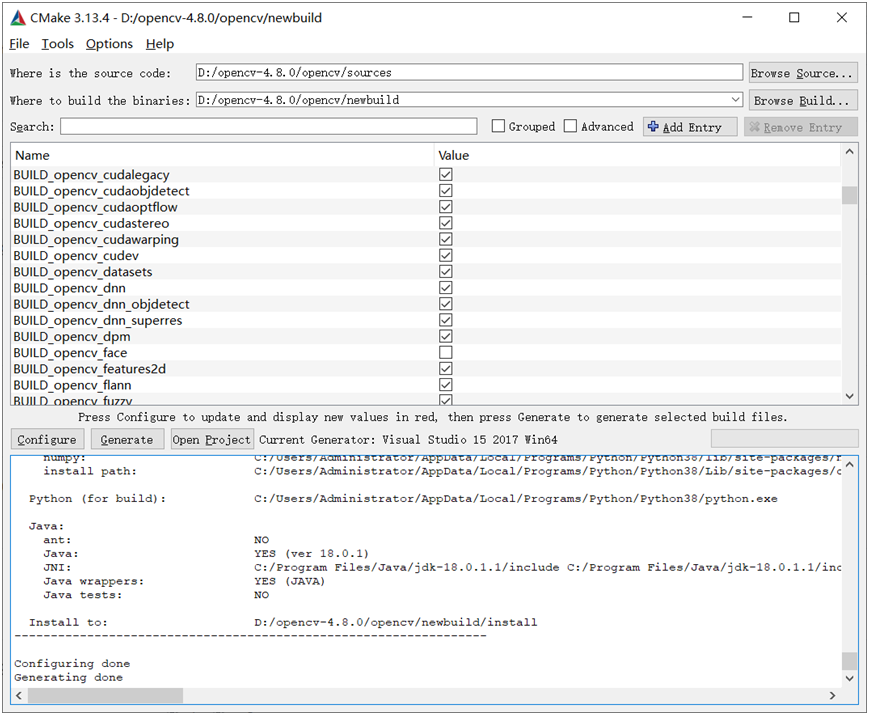Click the Remove Entry button
The height and width of the screenshot is (715, 869).
click(x=800, y=127)
